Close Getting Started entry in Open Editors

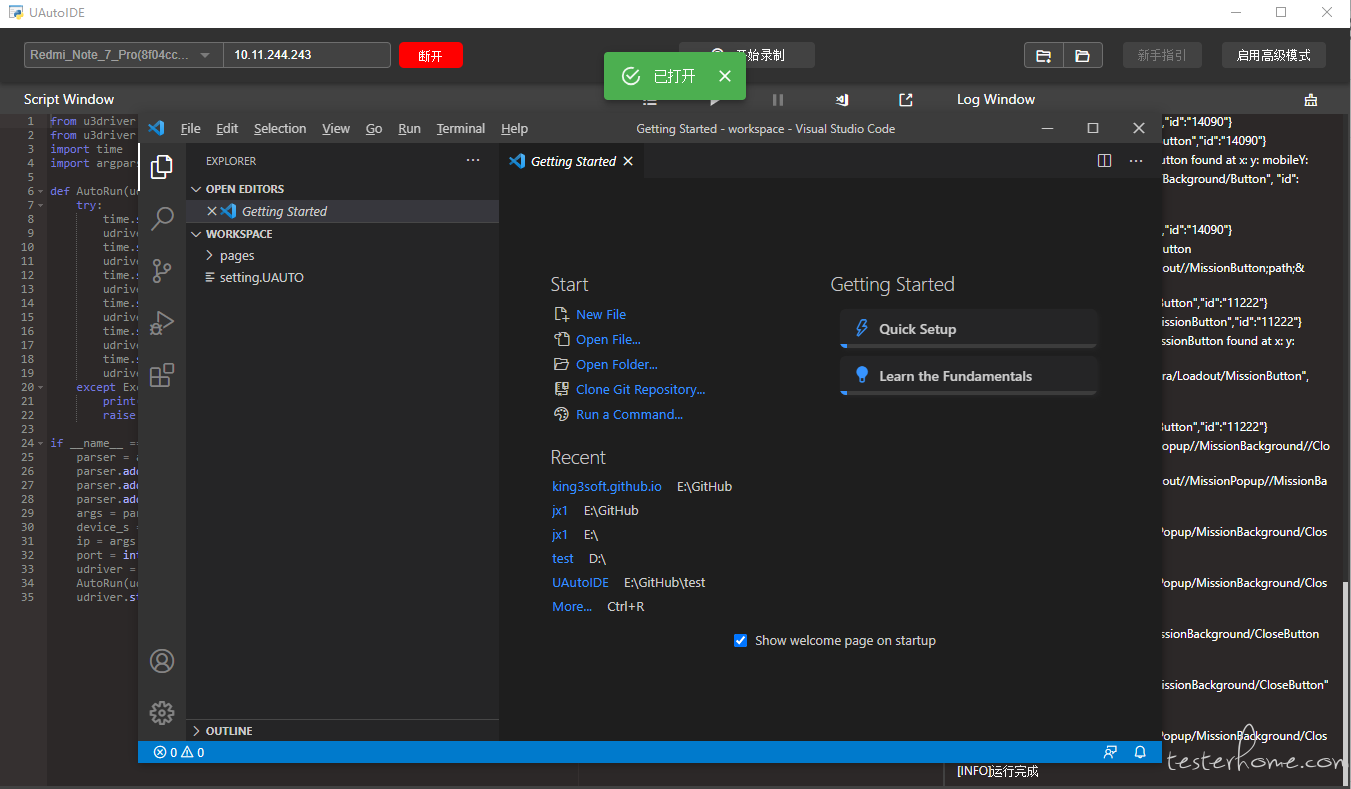[211, 211]
